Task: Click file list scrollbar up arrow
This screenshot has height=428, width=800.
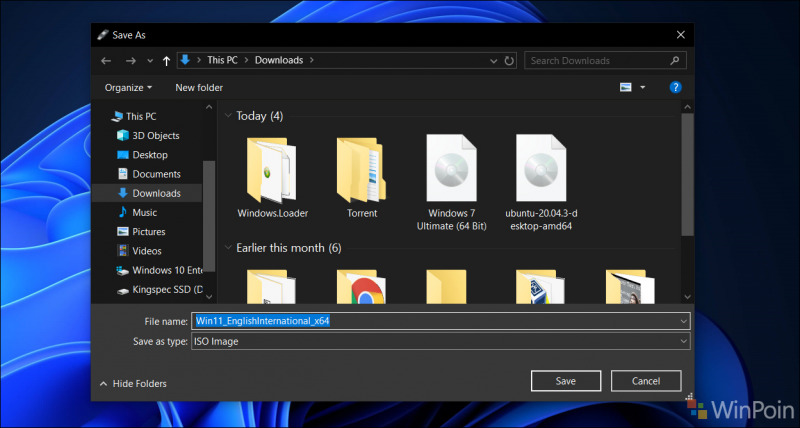Action: (687, 108)
